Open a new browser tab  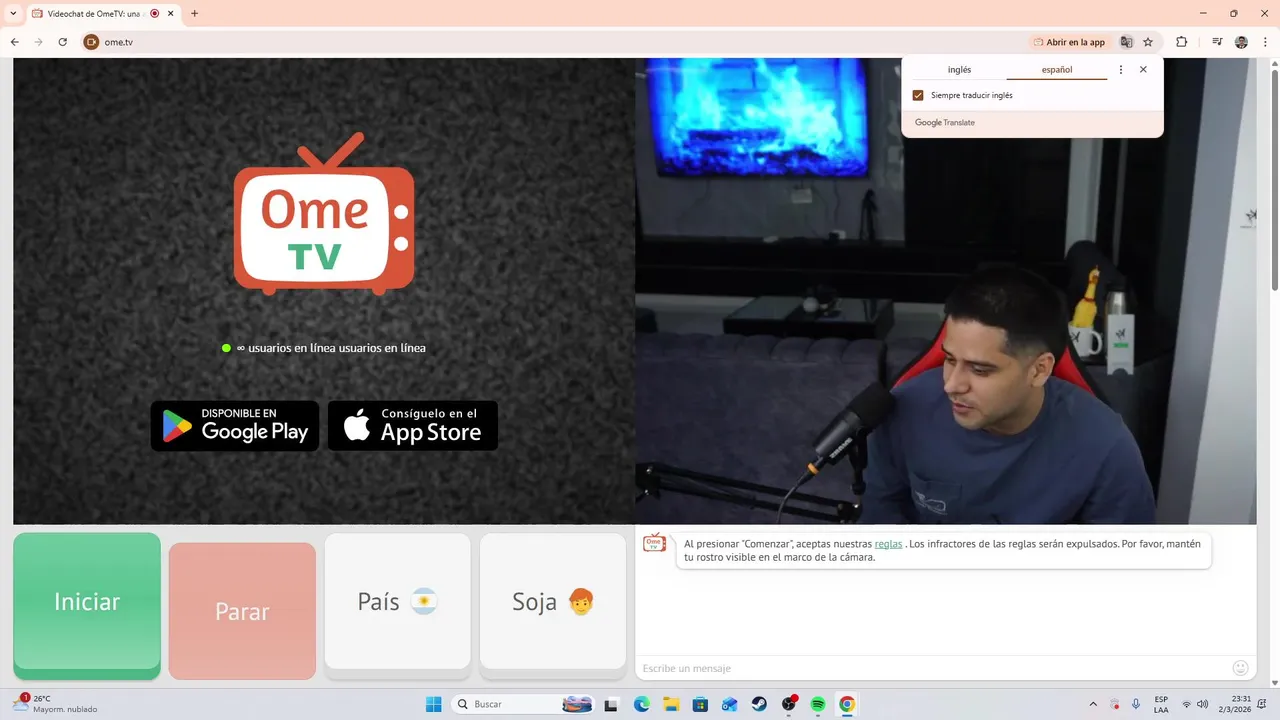(x=194, y=13)
